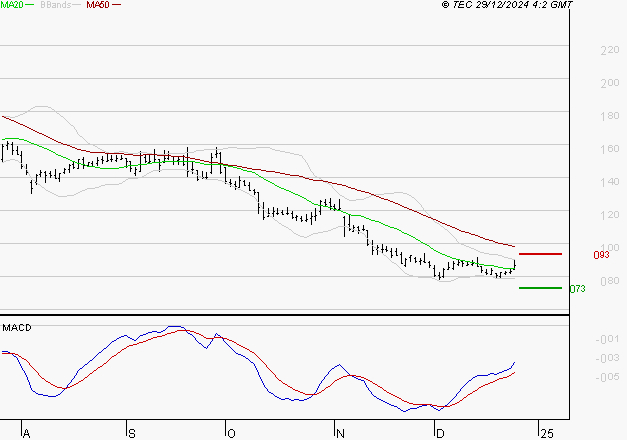The image size is (627, 440).
Task: Click the 25 year marker on axis
Action: pyautogui.click(x=546, y=433)
